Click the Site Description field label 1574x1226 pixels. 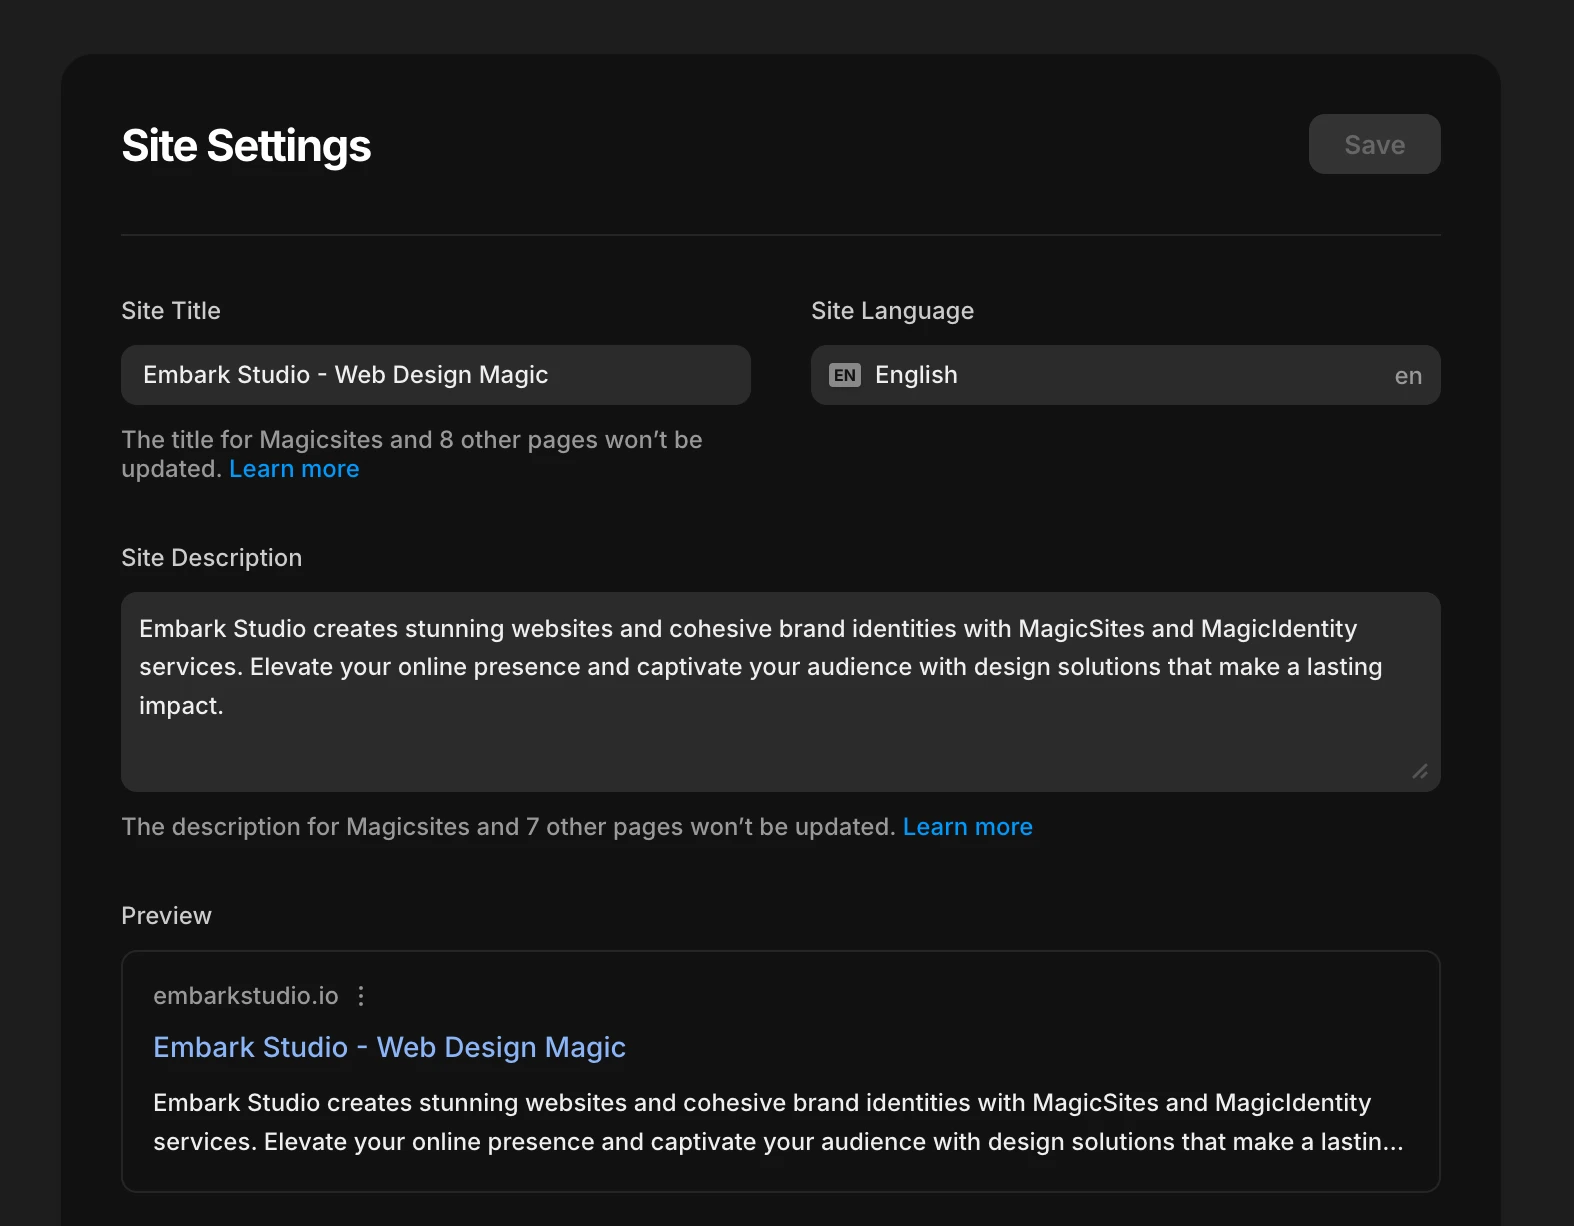[x=211, y=558]
